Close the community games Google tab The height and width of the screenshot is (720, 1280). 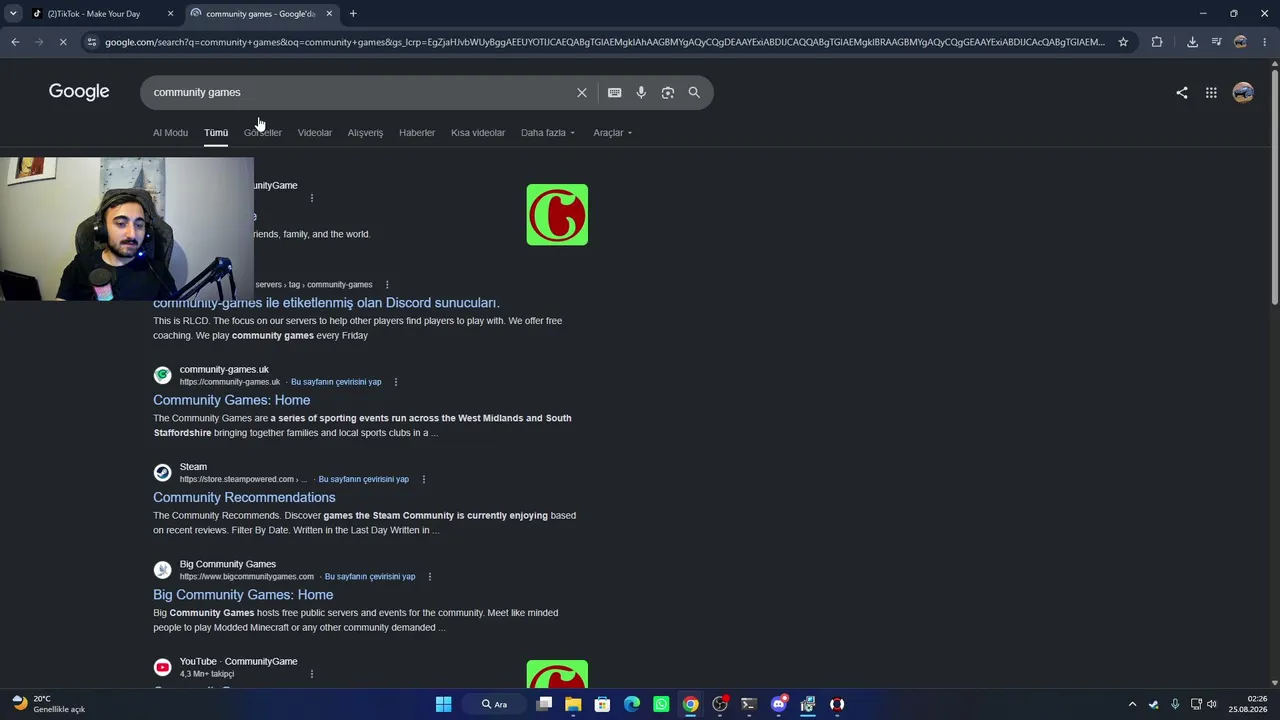[x=329, y=14]
